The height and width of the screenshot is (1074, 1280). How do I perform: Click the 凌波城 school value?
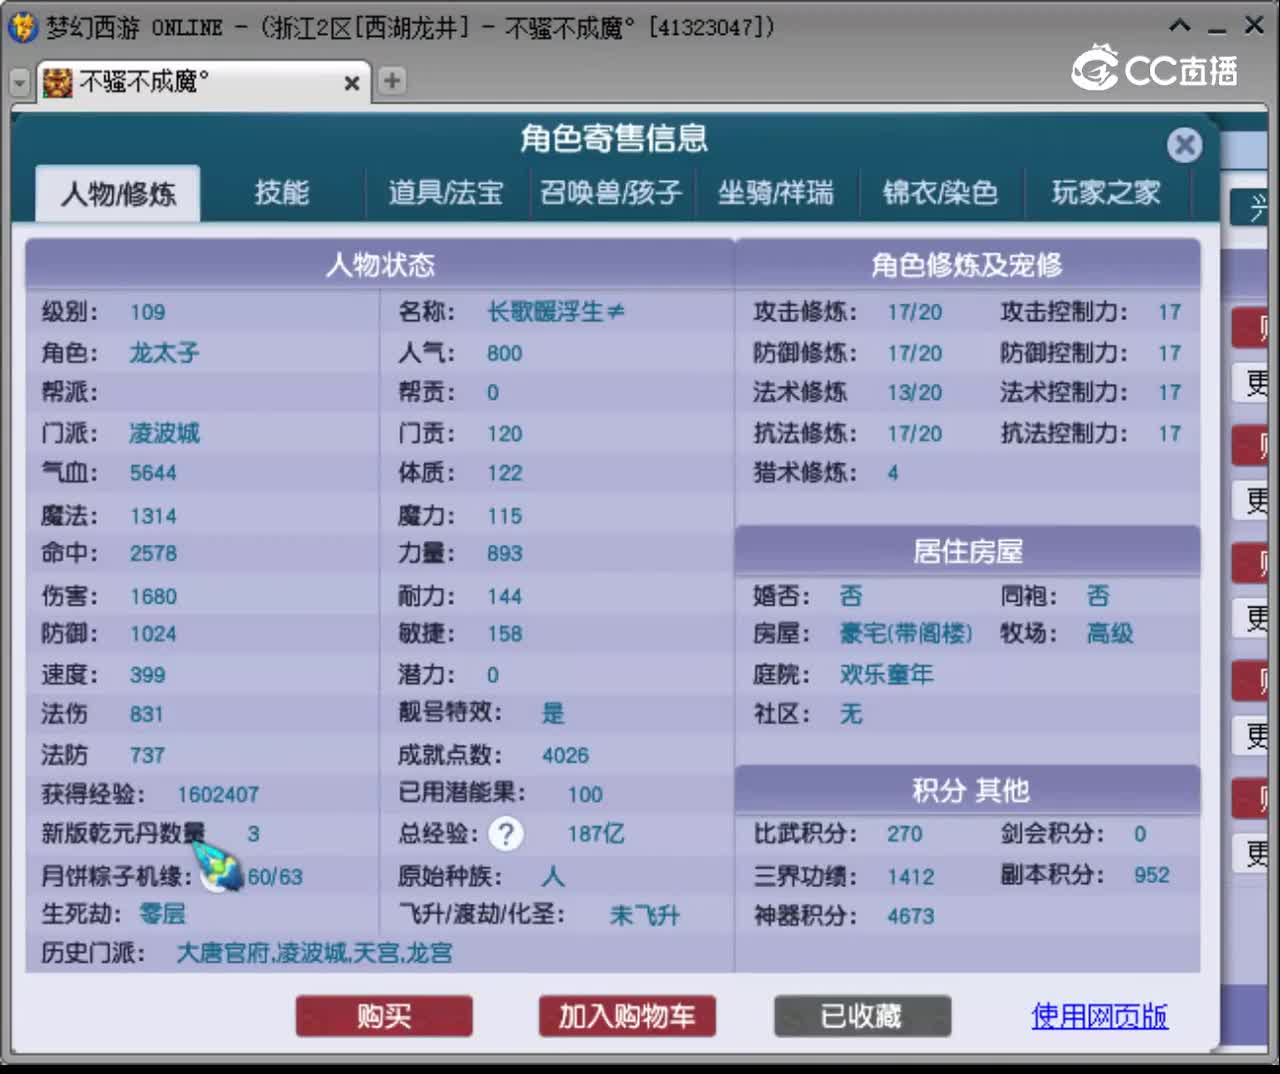tap(165, 433)
